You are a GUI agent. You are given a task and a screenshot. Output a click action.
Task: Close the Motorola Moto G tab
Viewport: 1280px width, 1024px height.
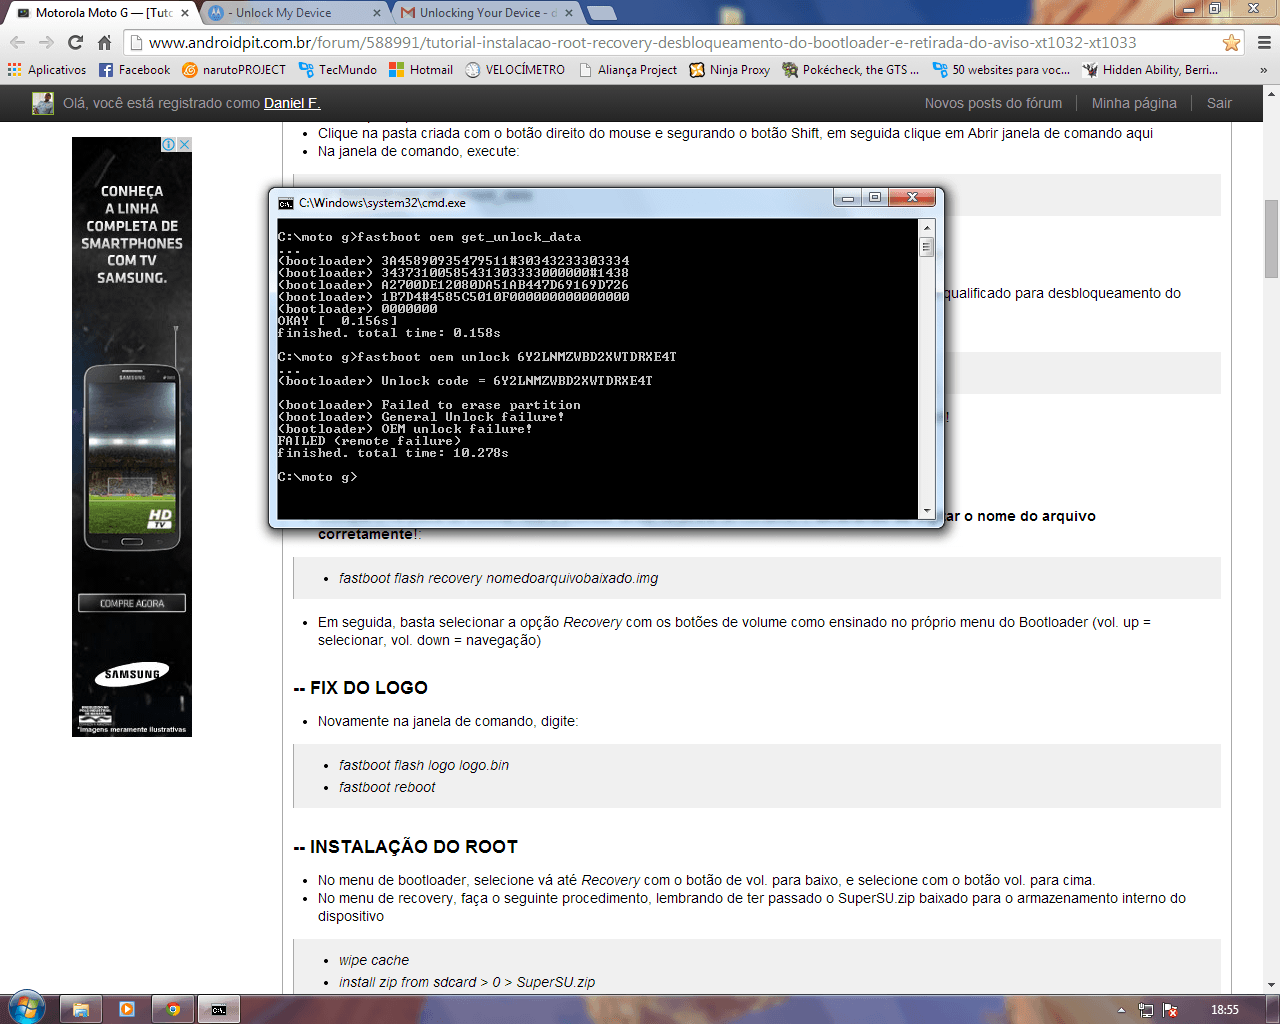point(184,13)
